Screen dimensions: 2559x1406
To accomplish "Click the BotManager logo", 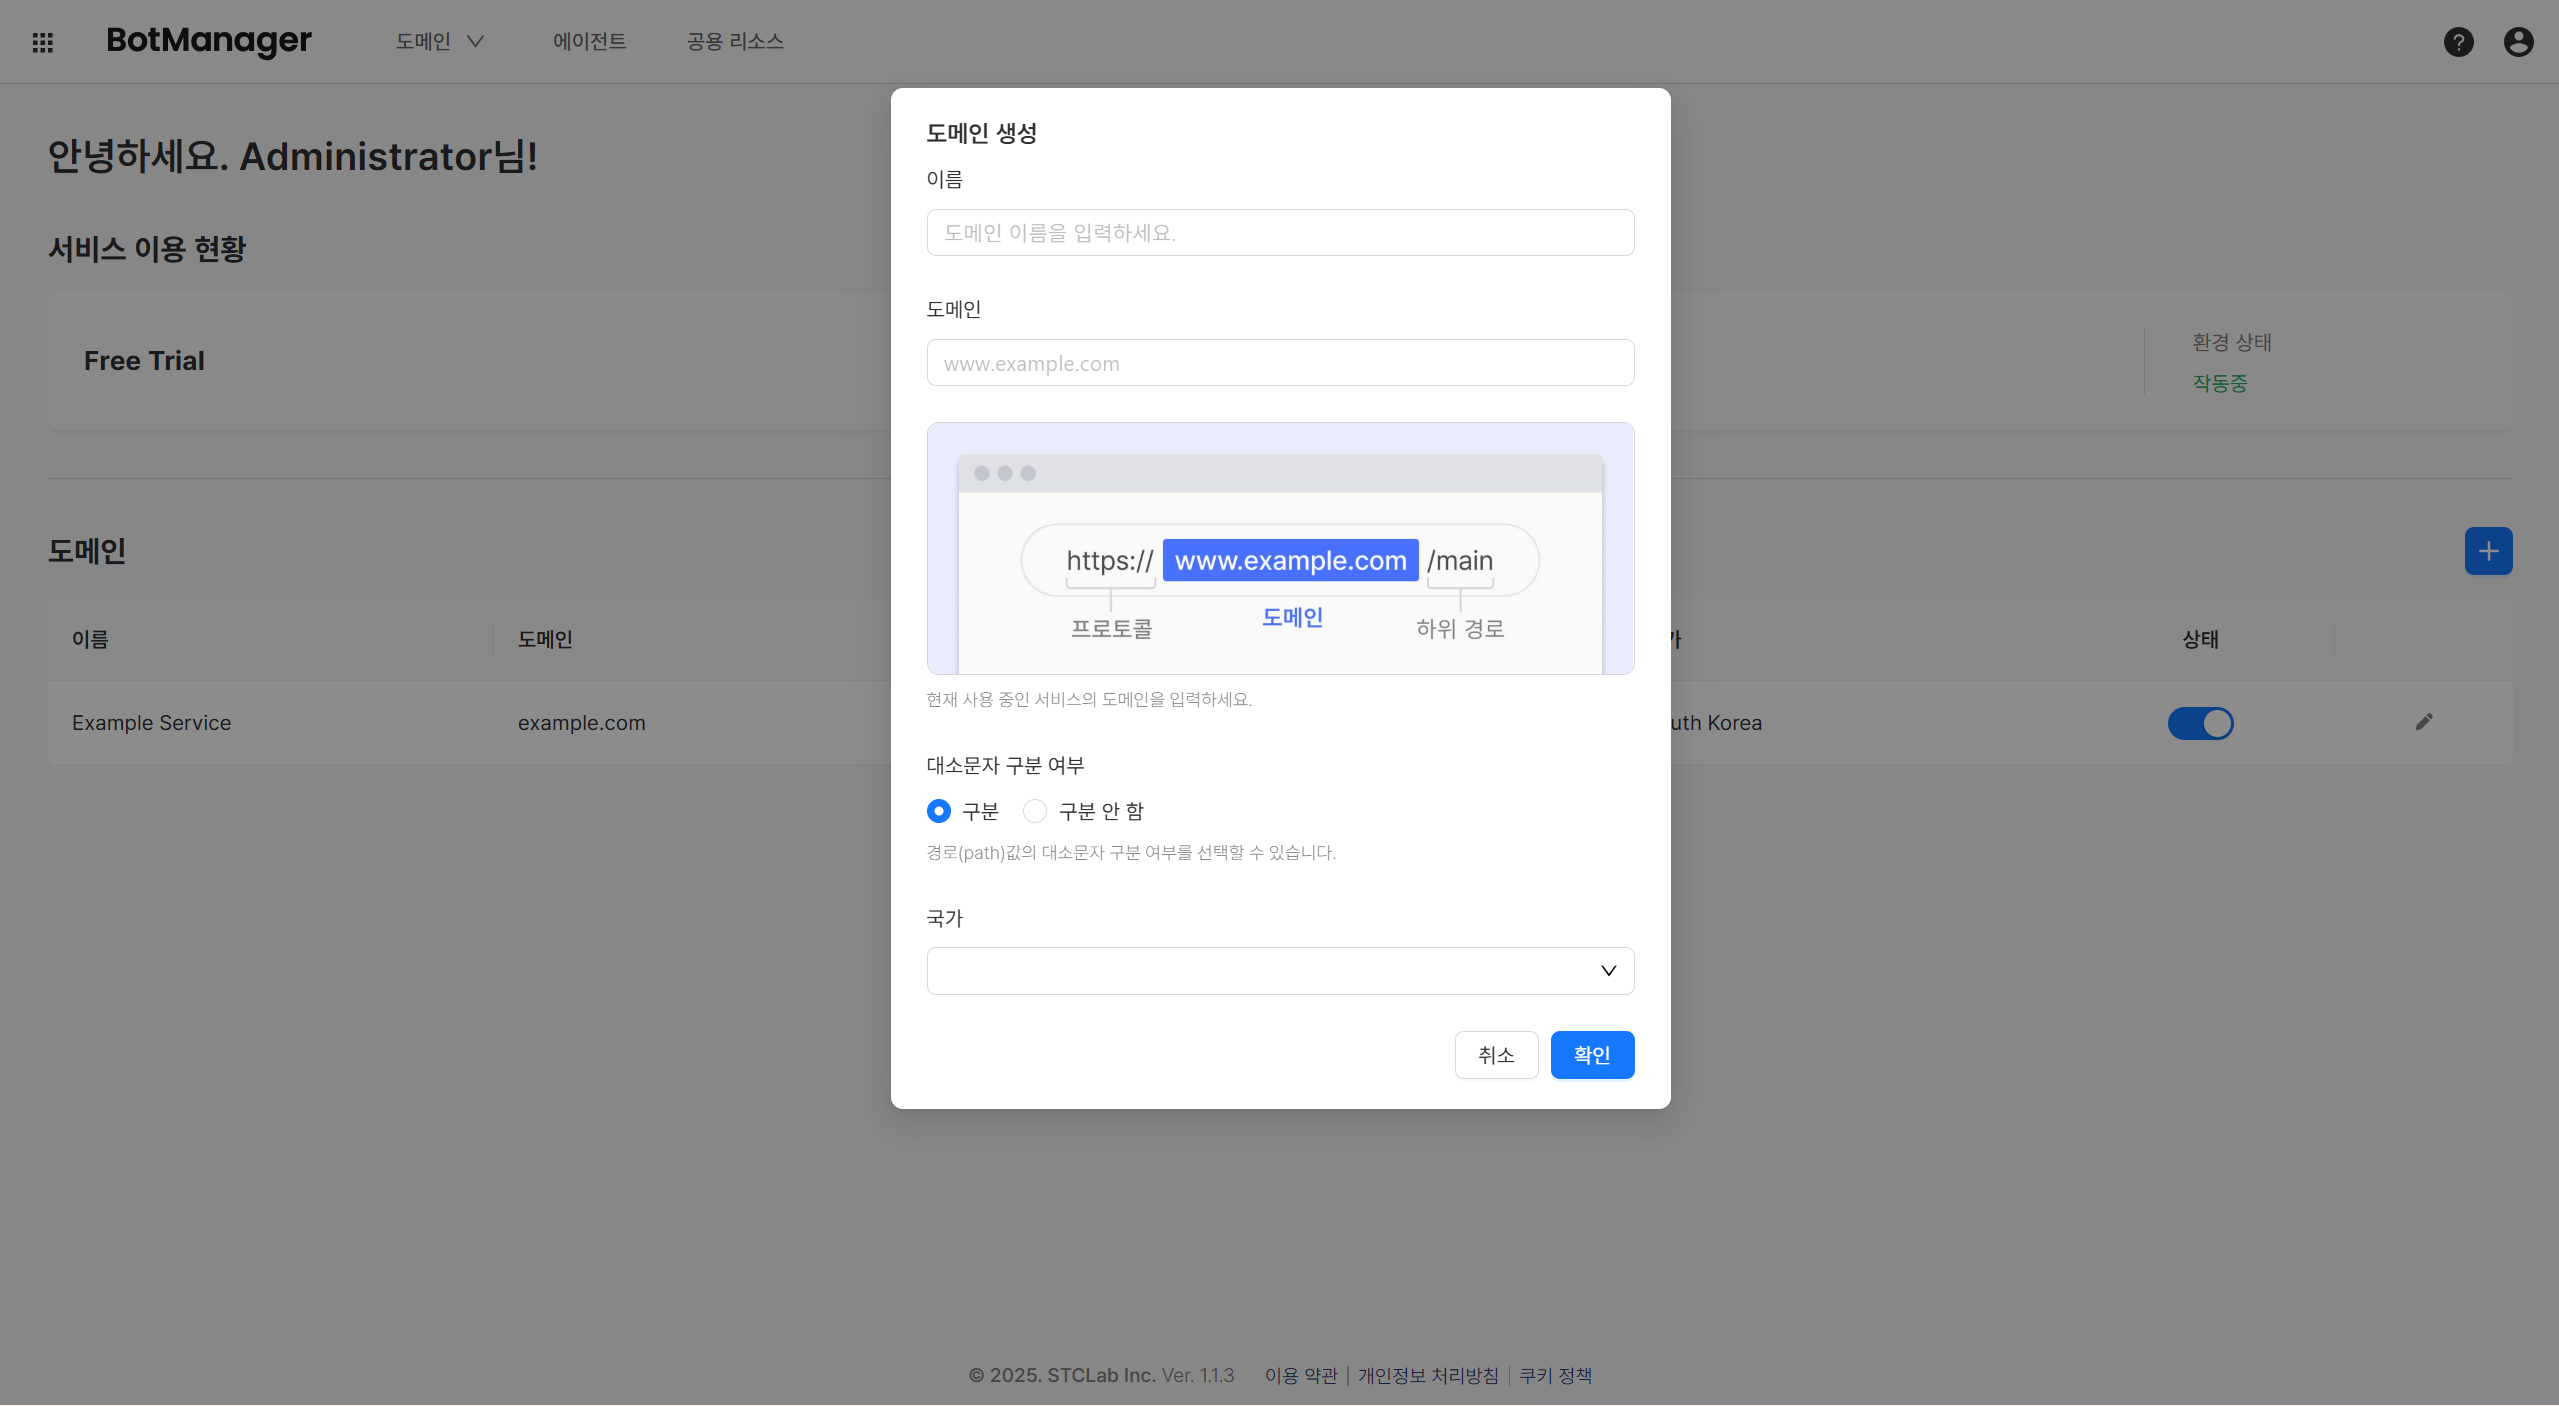I will tap(208, 41).
